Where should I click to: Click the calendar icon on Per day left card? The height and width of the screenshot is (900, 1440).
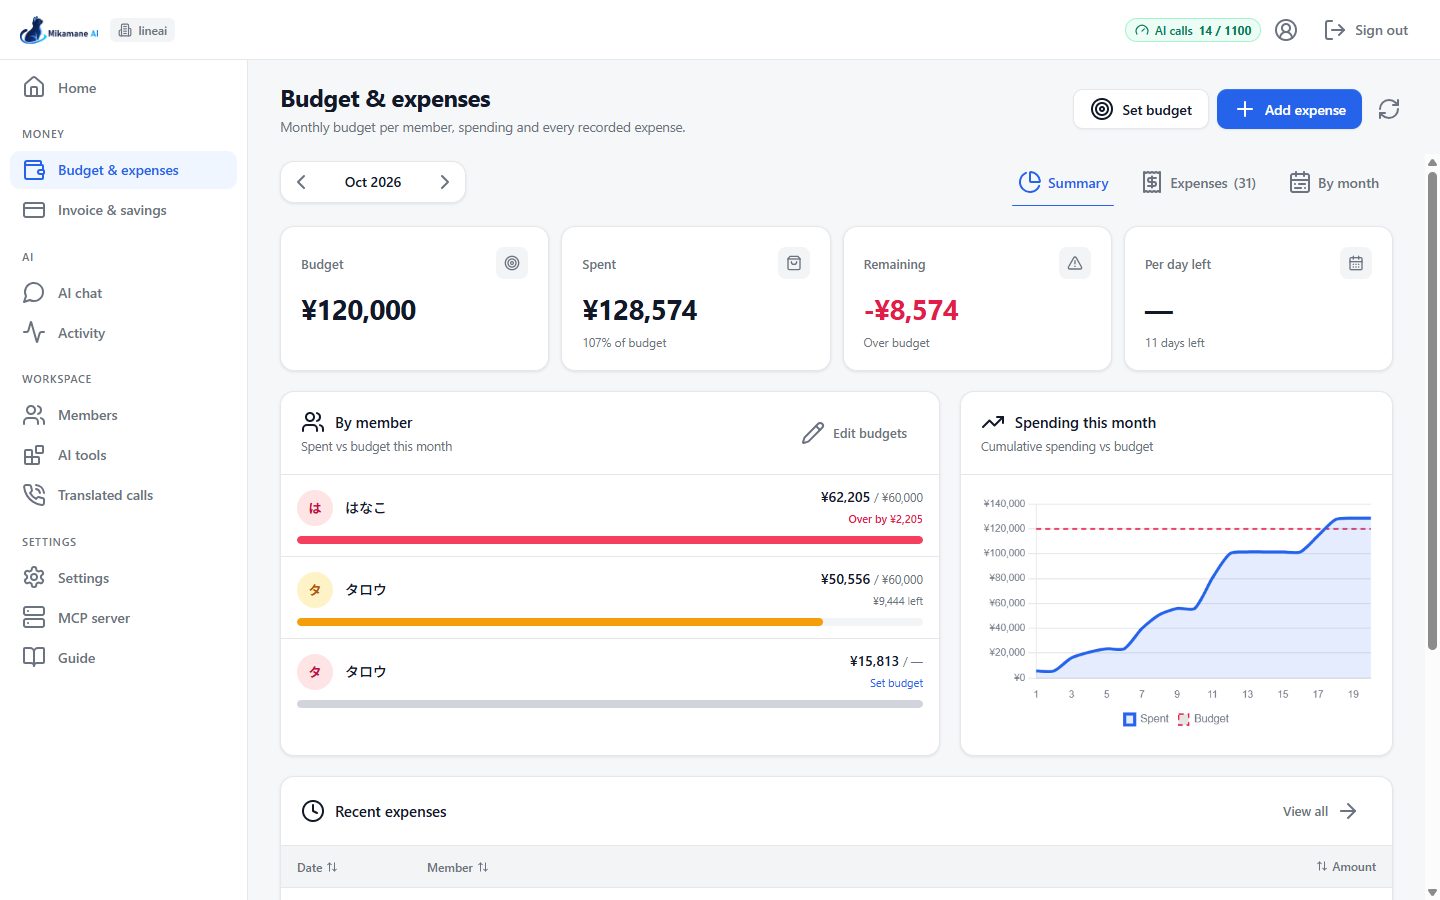click(1356, 263)
